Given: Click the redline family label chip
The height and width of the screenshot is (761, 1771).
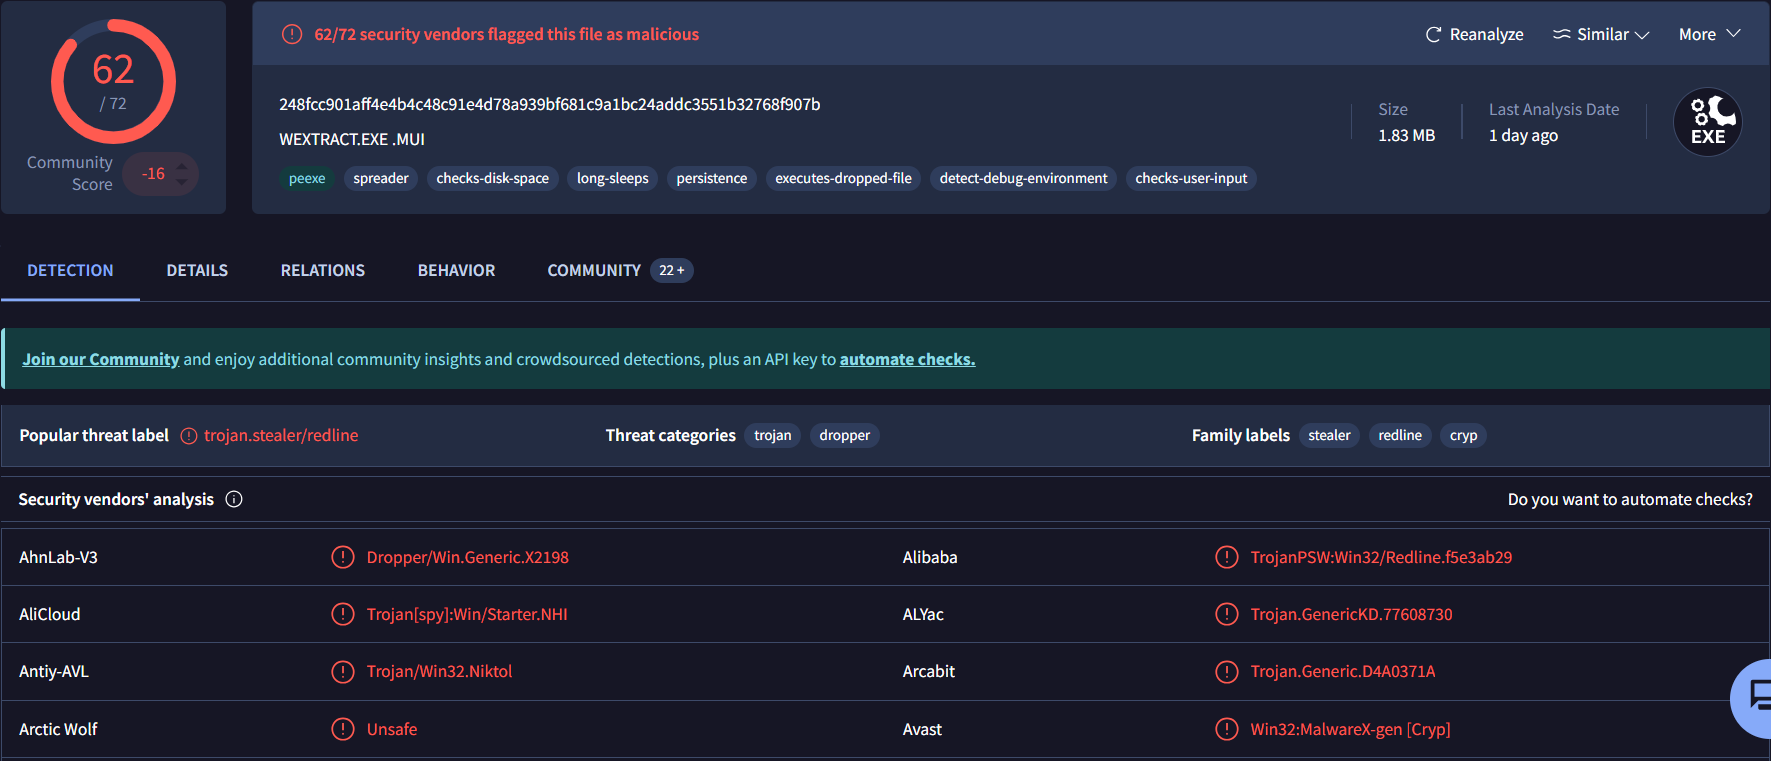Looking at the screenshot, I should [1400, 435].
